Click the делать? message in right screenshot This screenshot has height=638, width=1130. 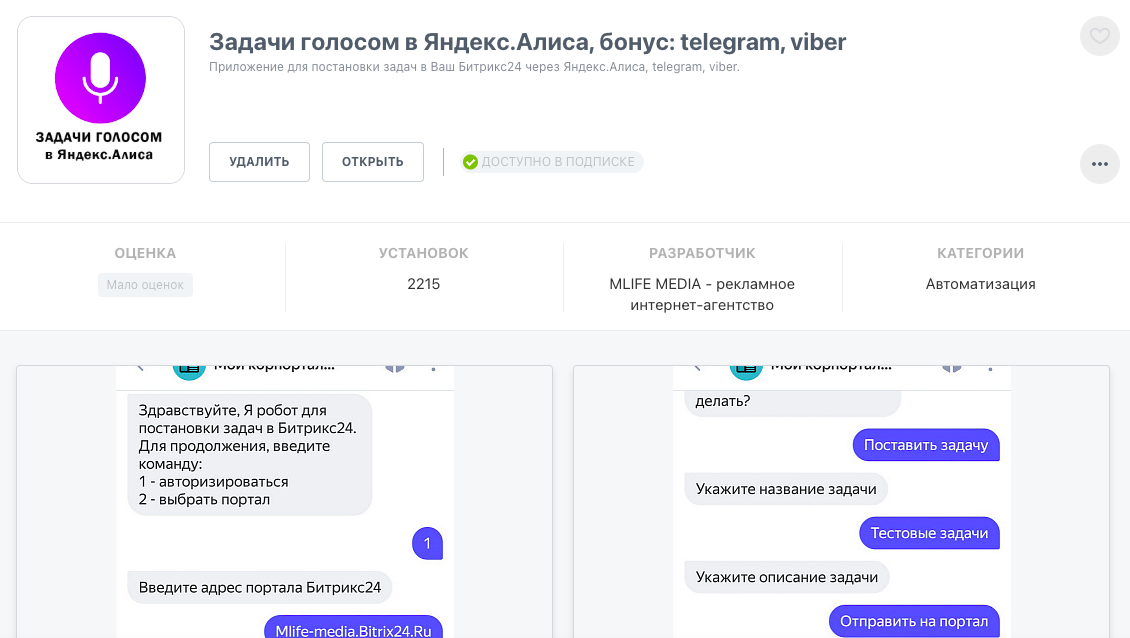point(792,402)
